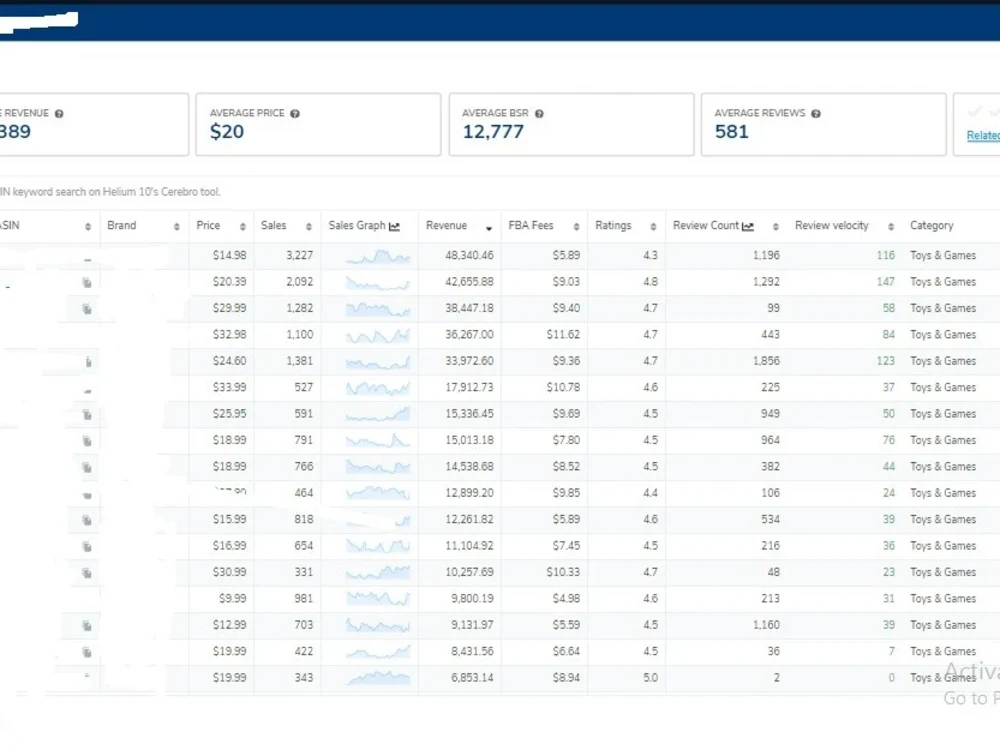This screenshot has height=750, width=1000.
Task: Toggle Revenue column descending sort arrow
Action: [489, 228]
